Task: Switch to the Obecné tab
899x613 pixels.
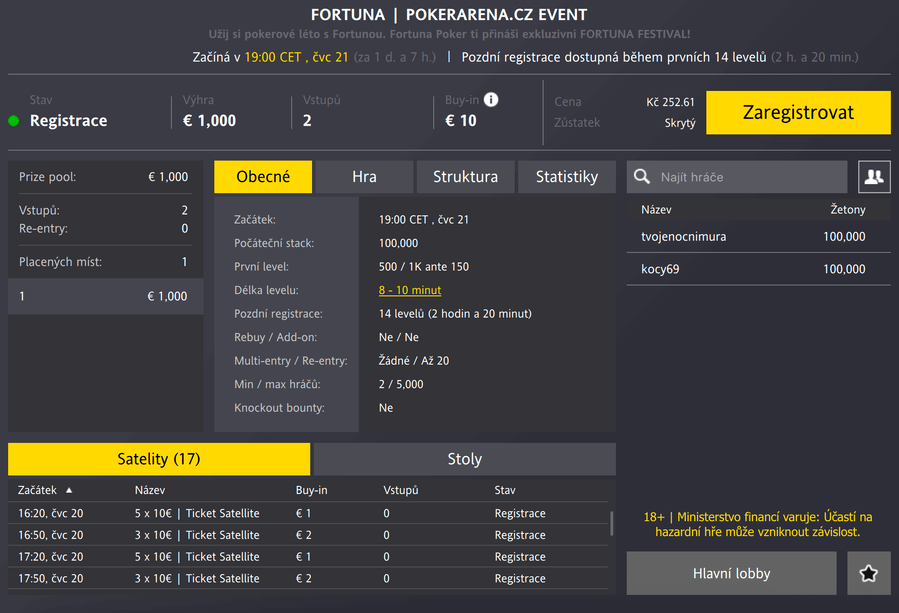Action: [x=263, y=177]
